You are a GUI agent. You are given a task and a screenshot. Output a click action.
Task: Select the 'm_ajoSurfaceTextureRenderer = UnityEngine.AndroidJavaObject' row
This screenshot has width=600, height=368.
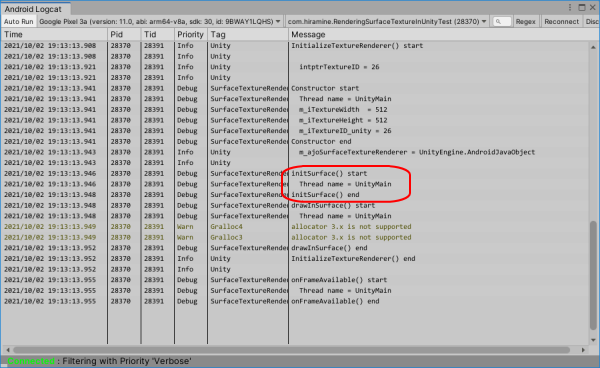pyautogui.click(x=295, y=152)
